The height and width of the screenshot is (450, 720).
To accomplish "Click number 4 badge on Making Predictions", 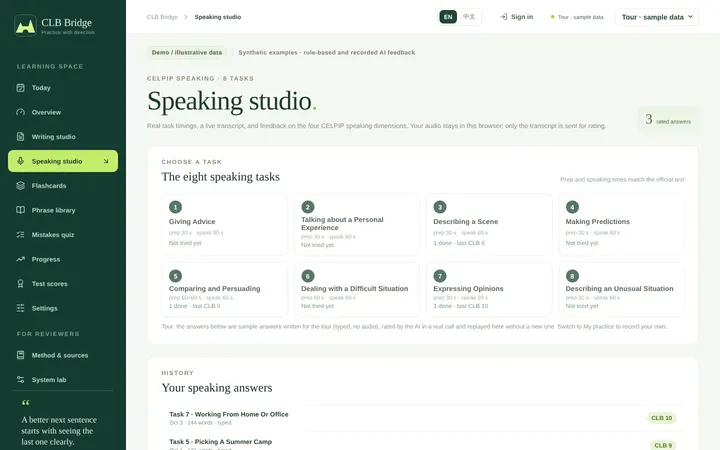I will pyautogui.click(x=572, y=207).
